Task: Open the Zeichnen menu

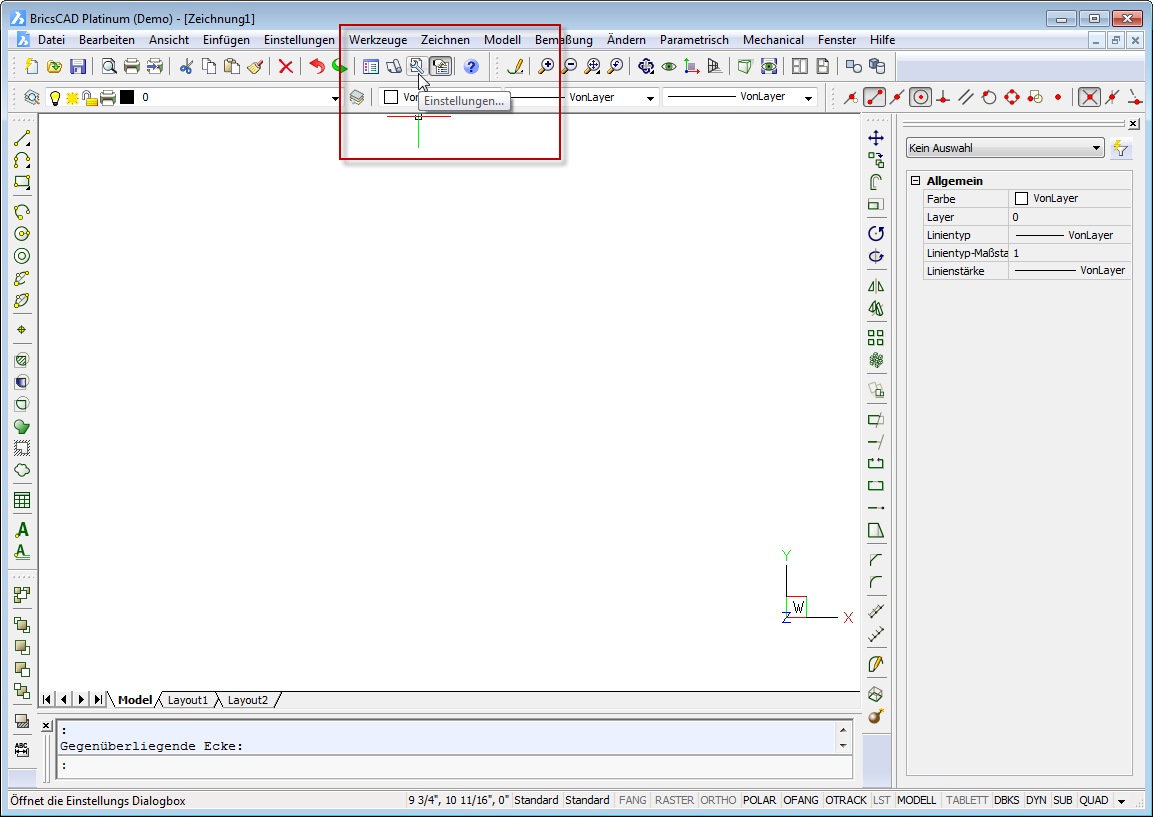Action: click(445, 40)
